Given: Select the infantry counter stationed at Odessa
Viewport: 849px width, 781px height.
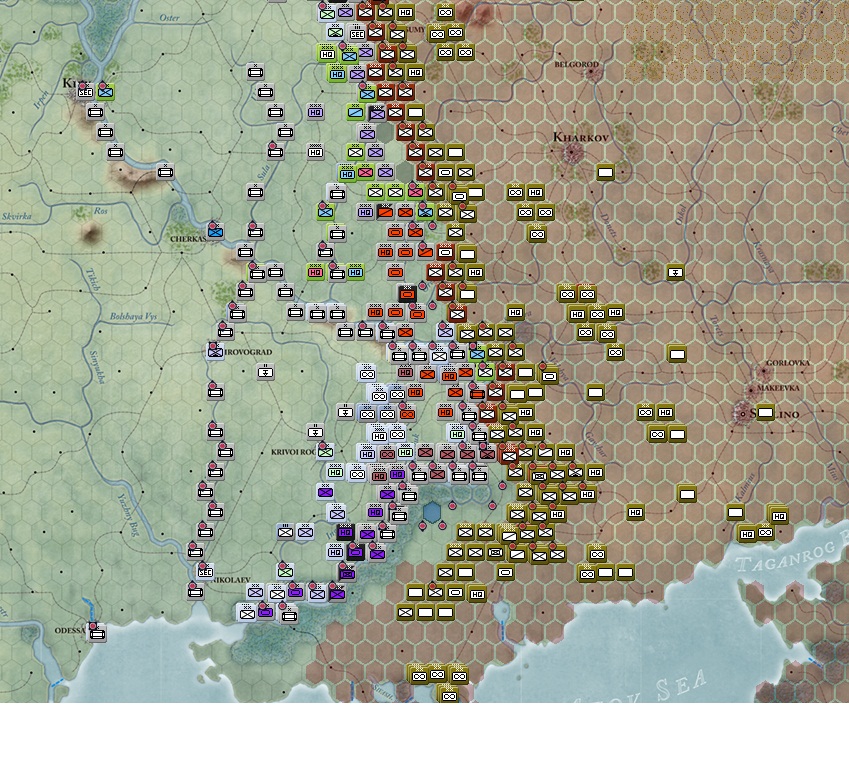Looking at the screenshot, I should click(x=97, y=634).
